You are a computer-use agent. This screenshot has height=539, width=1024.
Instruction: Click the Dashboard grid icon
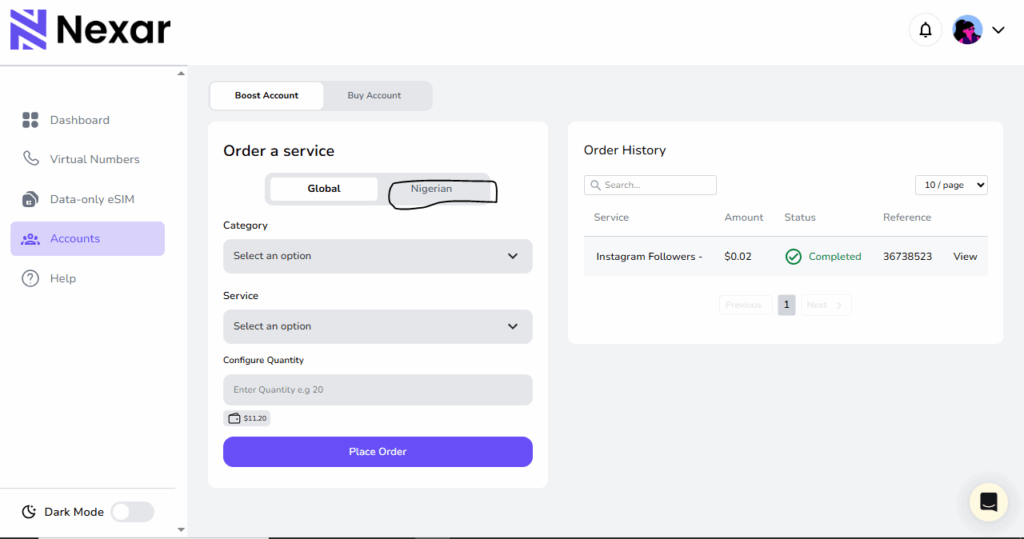(x=30, y=120)
